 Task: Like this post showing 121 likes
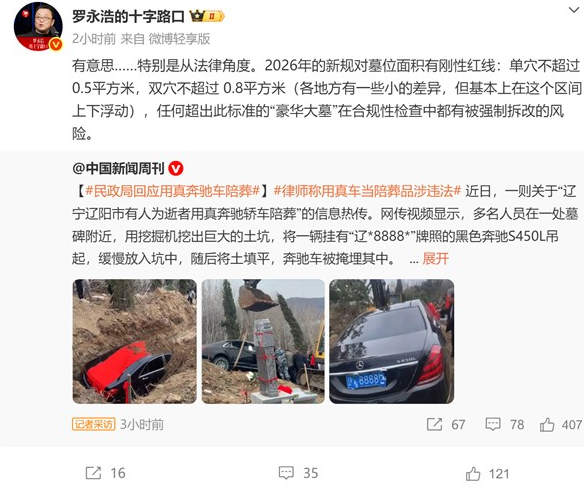point(487,474)
